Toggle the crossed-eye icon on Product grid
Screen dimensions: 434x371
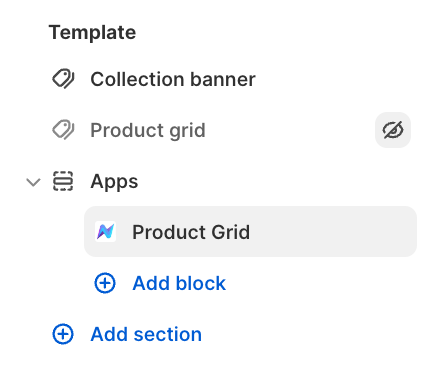tap(393, 130)
